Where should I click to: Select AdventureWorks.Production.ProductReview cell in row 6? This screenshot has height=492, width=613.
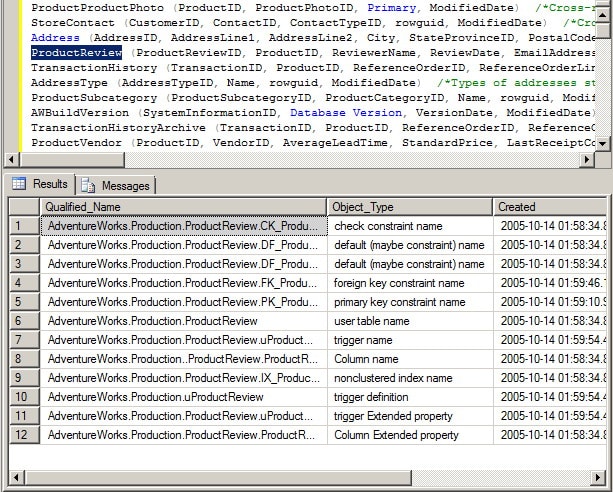click(184, 321)
